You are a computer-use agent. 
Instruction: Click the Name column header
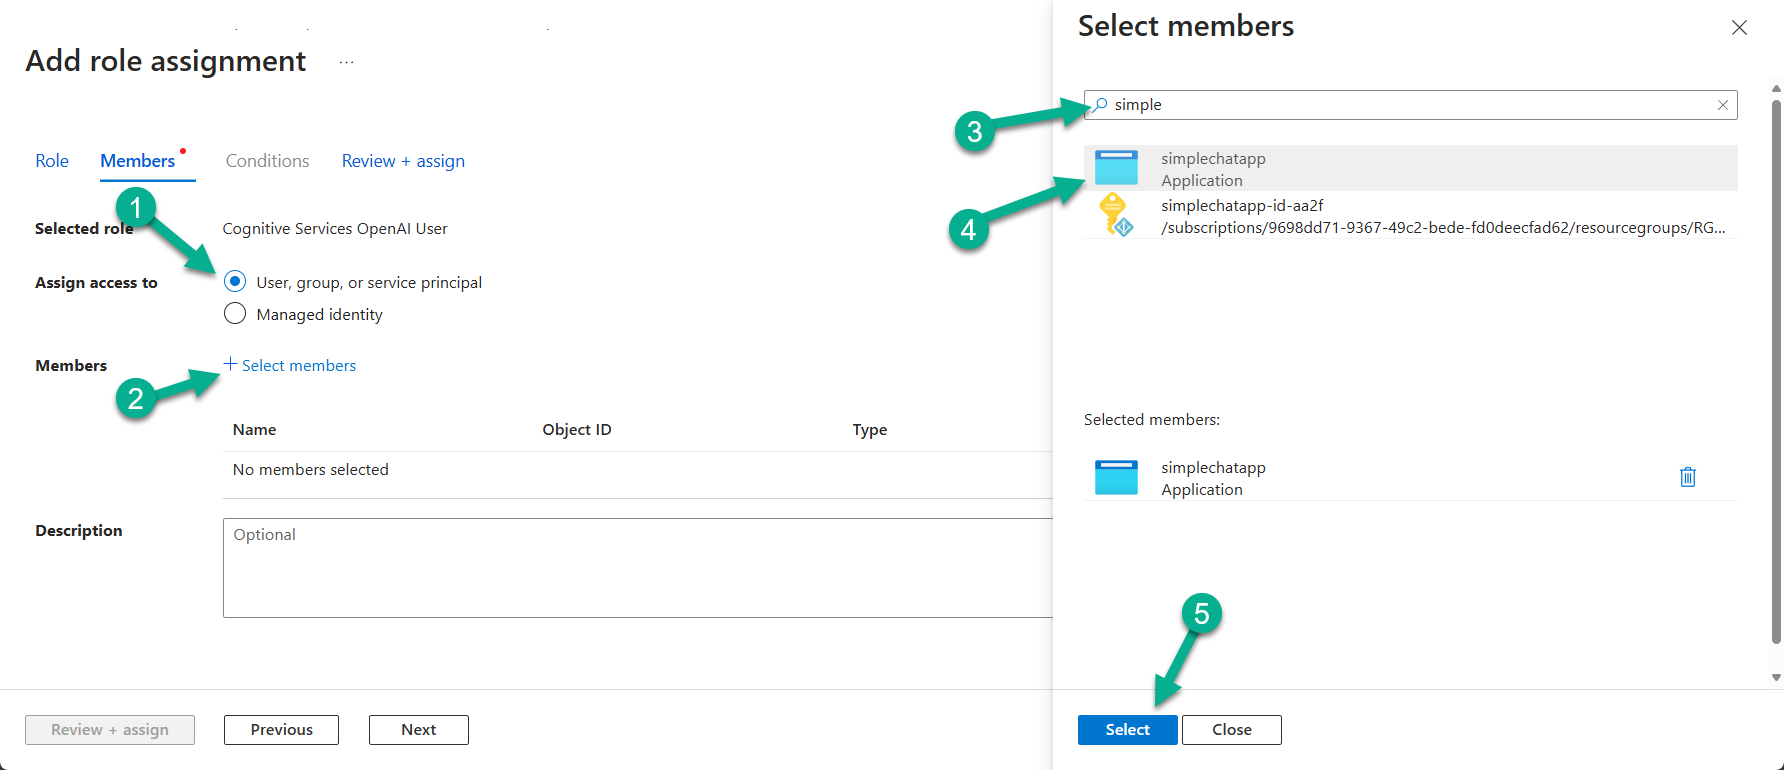click(x=254, y=430)
